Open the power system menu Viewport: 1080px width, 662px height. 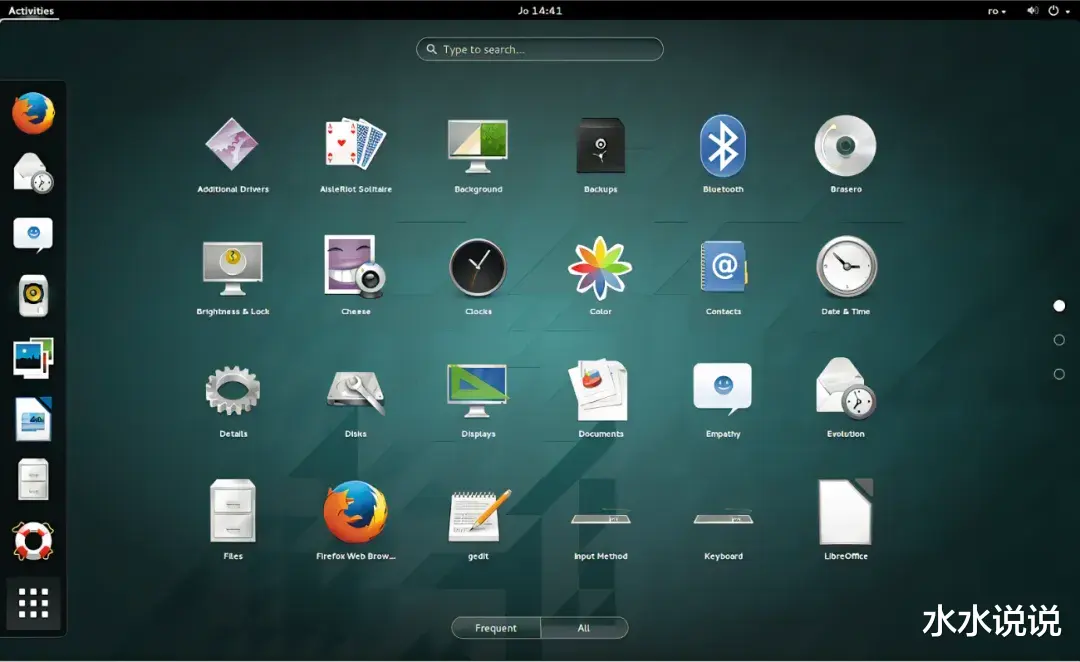pos(1059,10)
